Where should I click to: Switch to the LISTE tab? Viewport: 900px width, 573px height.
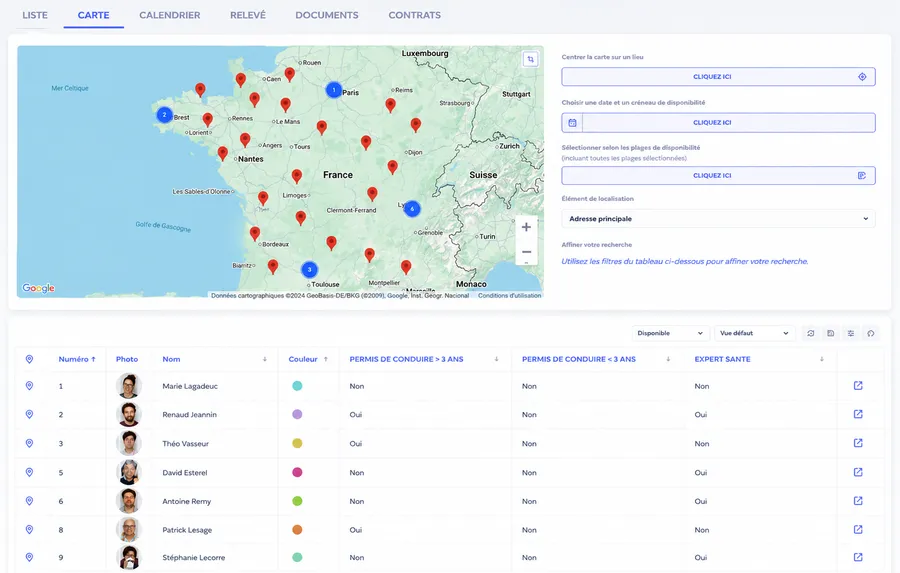[x=35, y=16]
